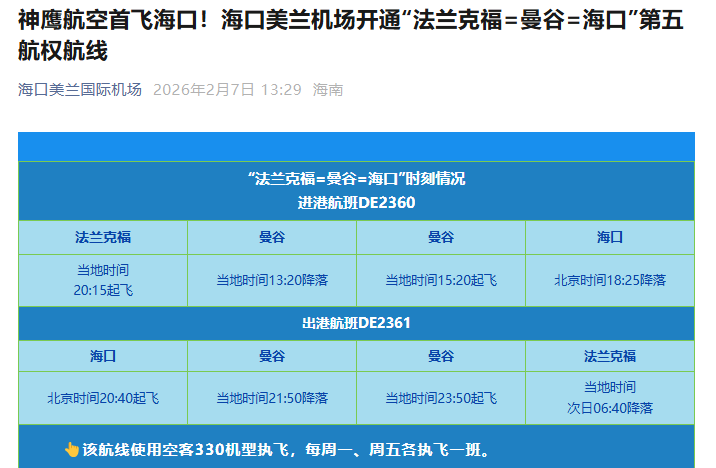The width and height of the screenshot is (716, 468).
Task: Click the 法兰克福 header in the inbound table
Action: tap(103, 237)
